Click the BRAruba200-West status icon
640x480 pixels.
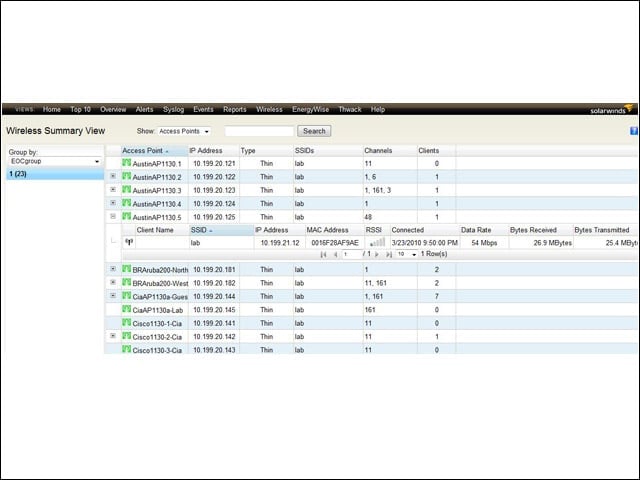[127, 282]
